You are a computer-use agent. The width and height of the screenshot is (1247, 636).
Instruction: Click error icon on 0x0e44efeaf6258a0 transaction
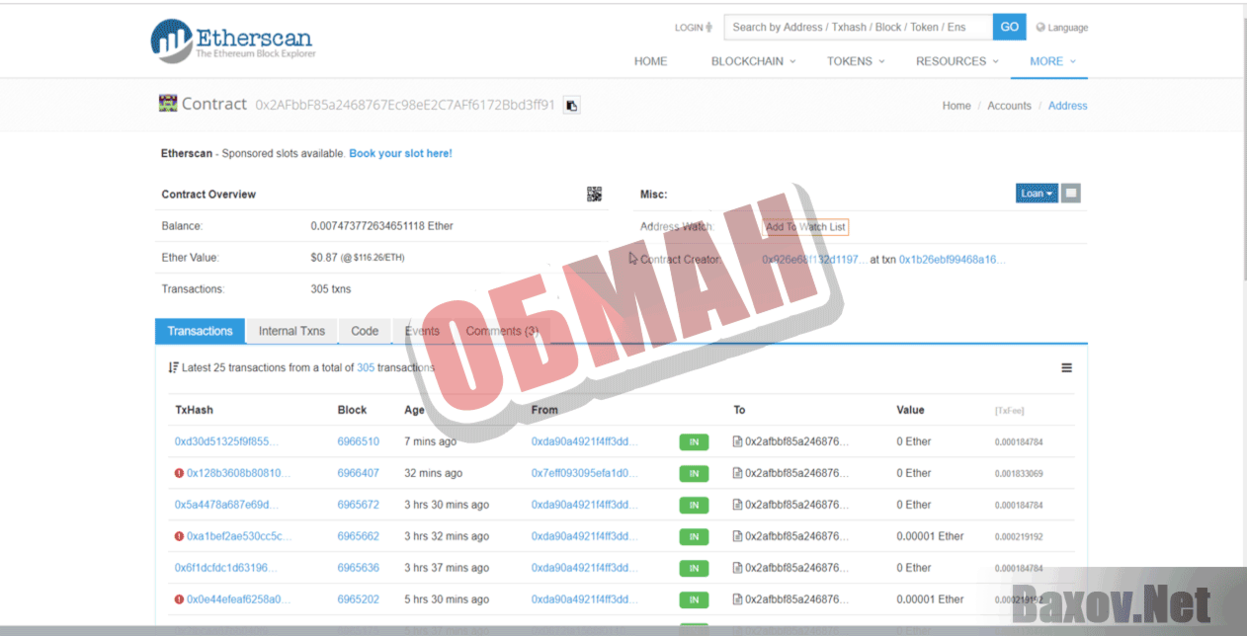[179, 599]
